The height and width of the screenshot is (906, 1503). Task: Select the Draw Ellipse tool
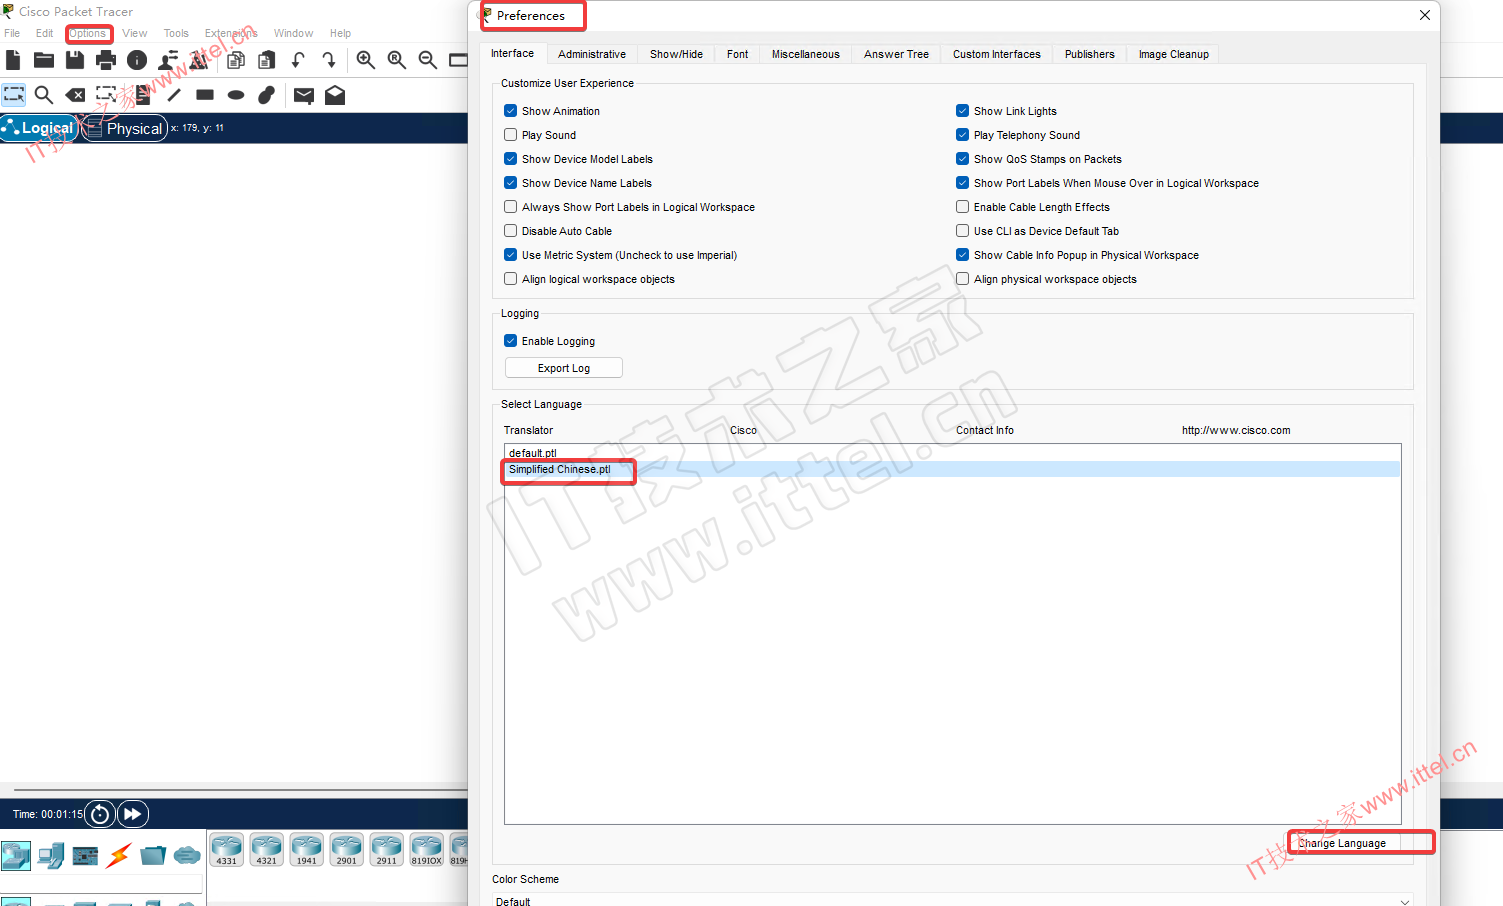pos(236,95)
